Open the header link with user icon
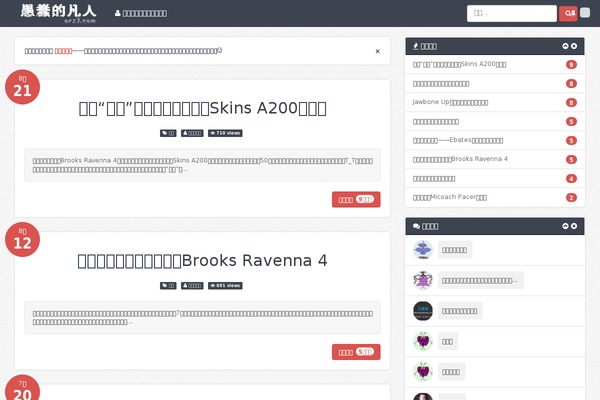Screen dimensions: 600x400 coord(141,13)
